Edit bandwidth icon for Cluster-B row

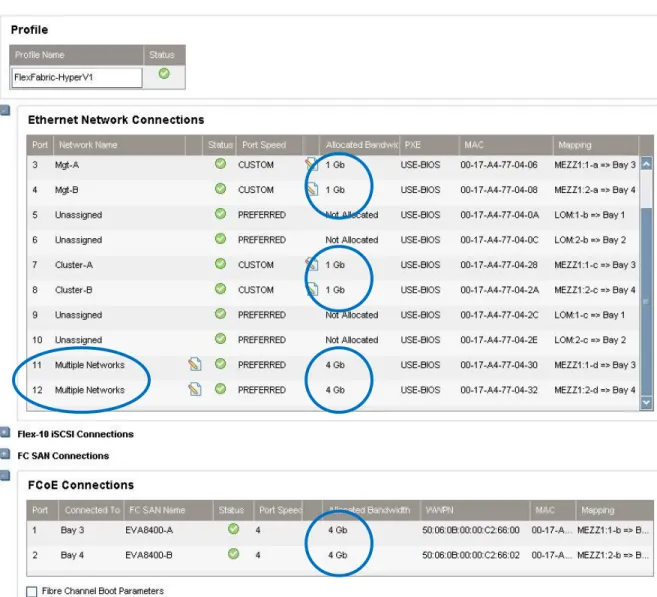(x=311, y=289)
